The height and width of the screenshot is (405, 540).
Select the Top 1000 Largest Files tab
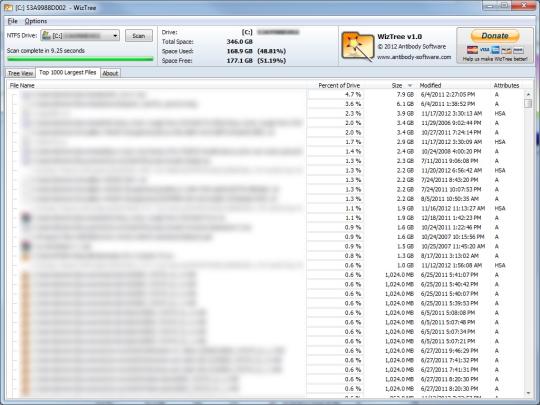click(68, 72)
